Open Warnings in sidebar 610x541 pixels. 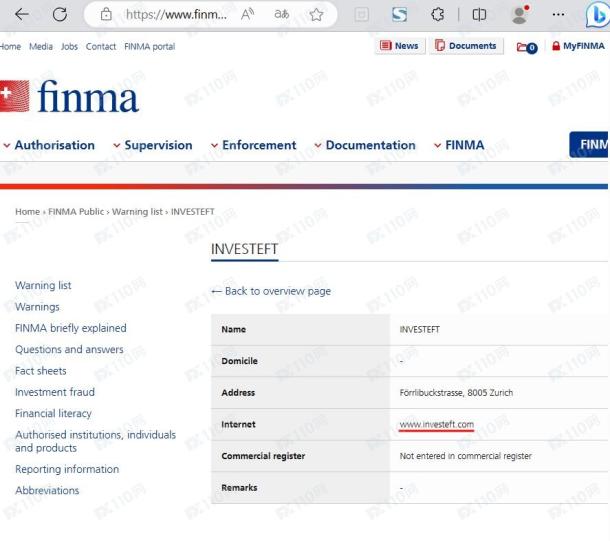click(37, 306)
